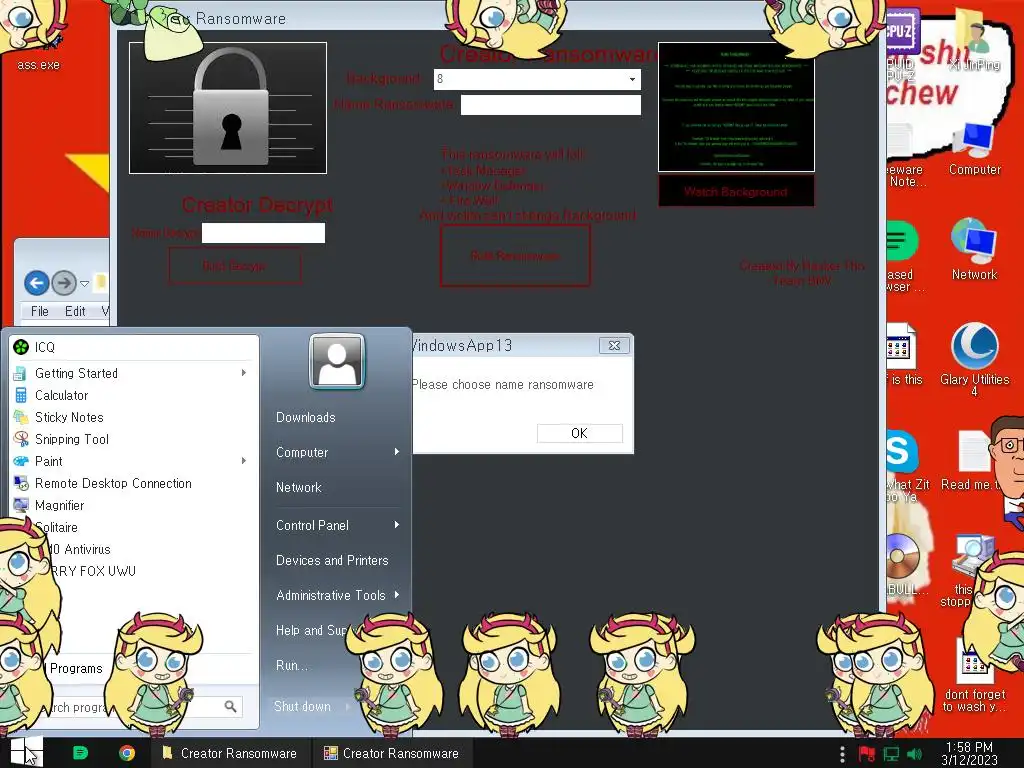Select the Network desktop icon
The image size is (1024, 768).
[x=974, y=250]
